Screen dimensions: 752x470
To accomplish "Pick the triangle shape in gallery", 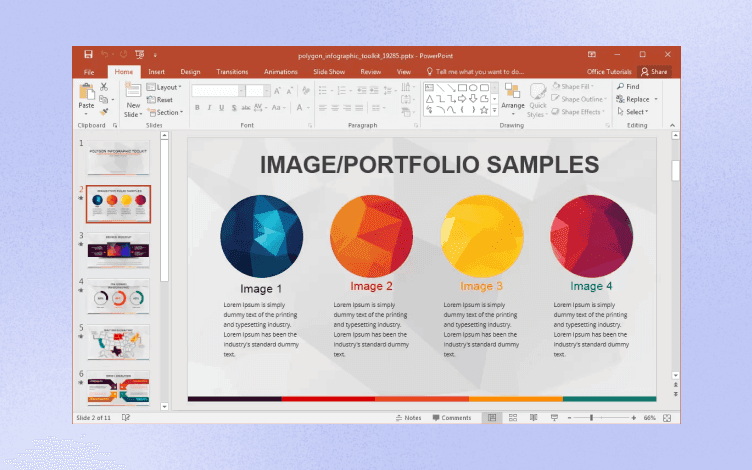I will [x=429, y=99].
